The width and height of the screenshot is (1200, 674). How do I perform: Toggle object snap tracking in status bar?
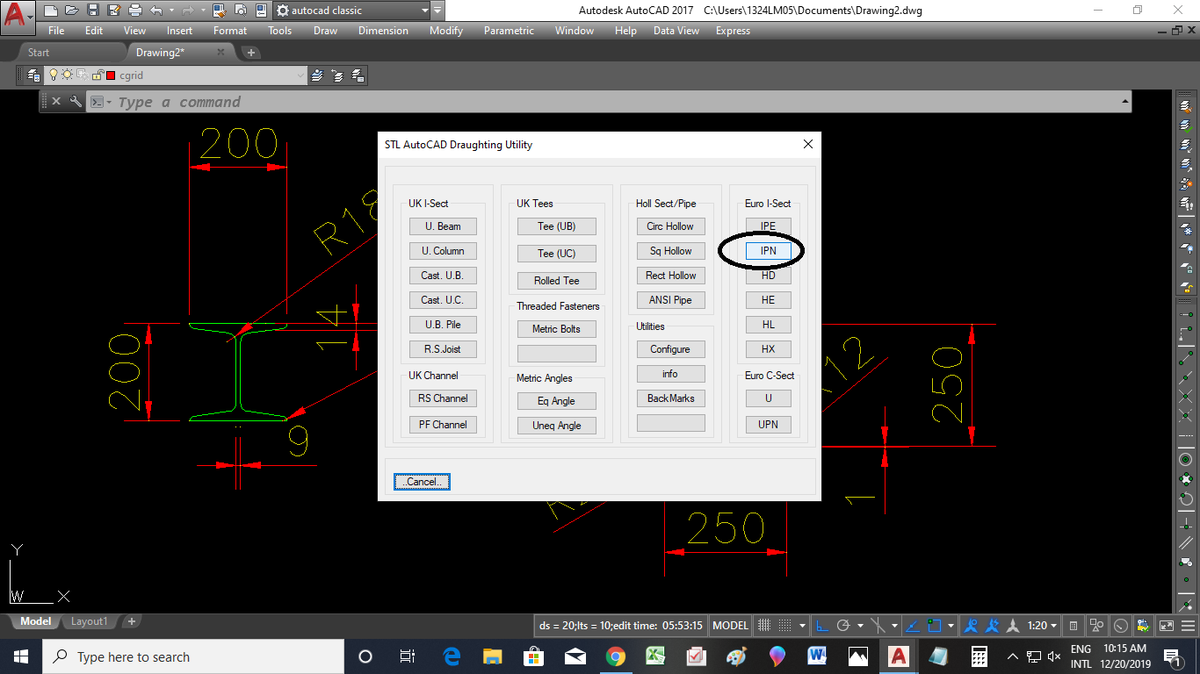pos(912,626)
